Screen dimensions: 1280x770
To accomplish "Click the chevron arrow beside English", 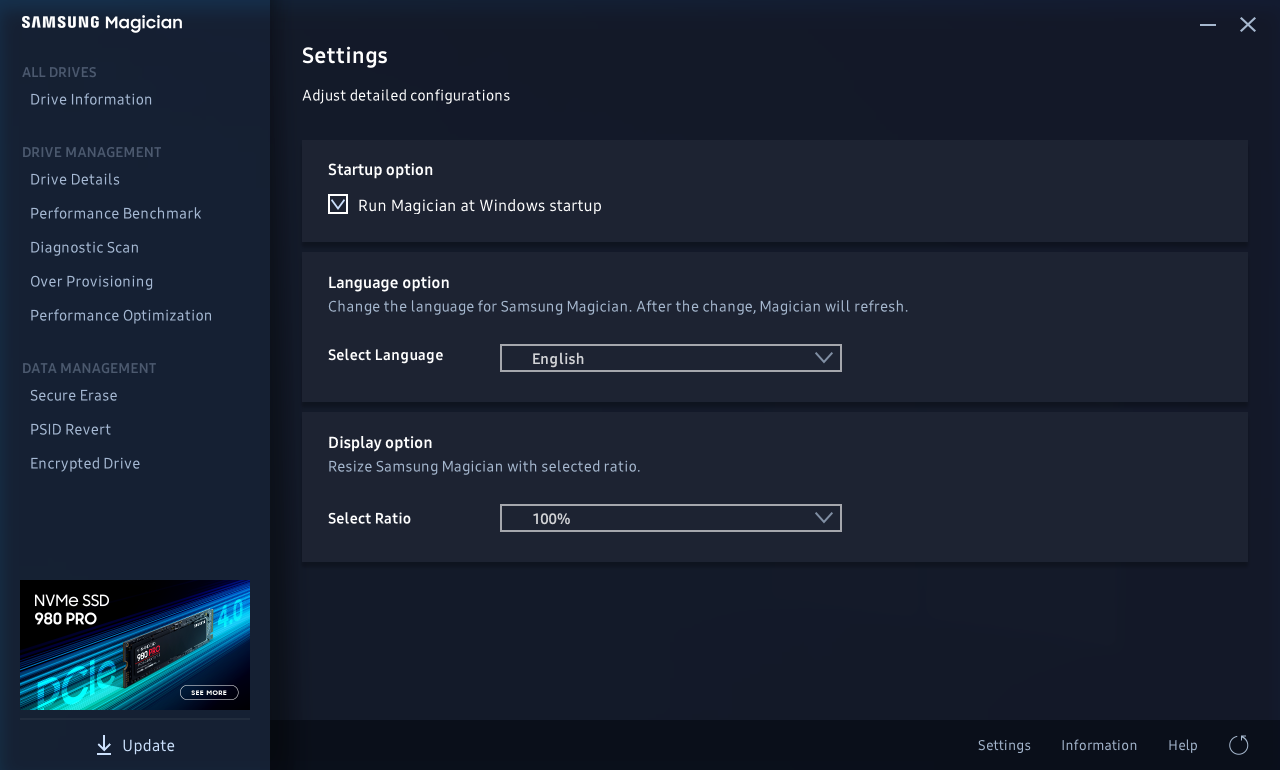I will (x=824, y=358).
